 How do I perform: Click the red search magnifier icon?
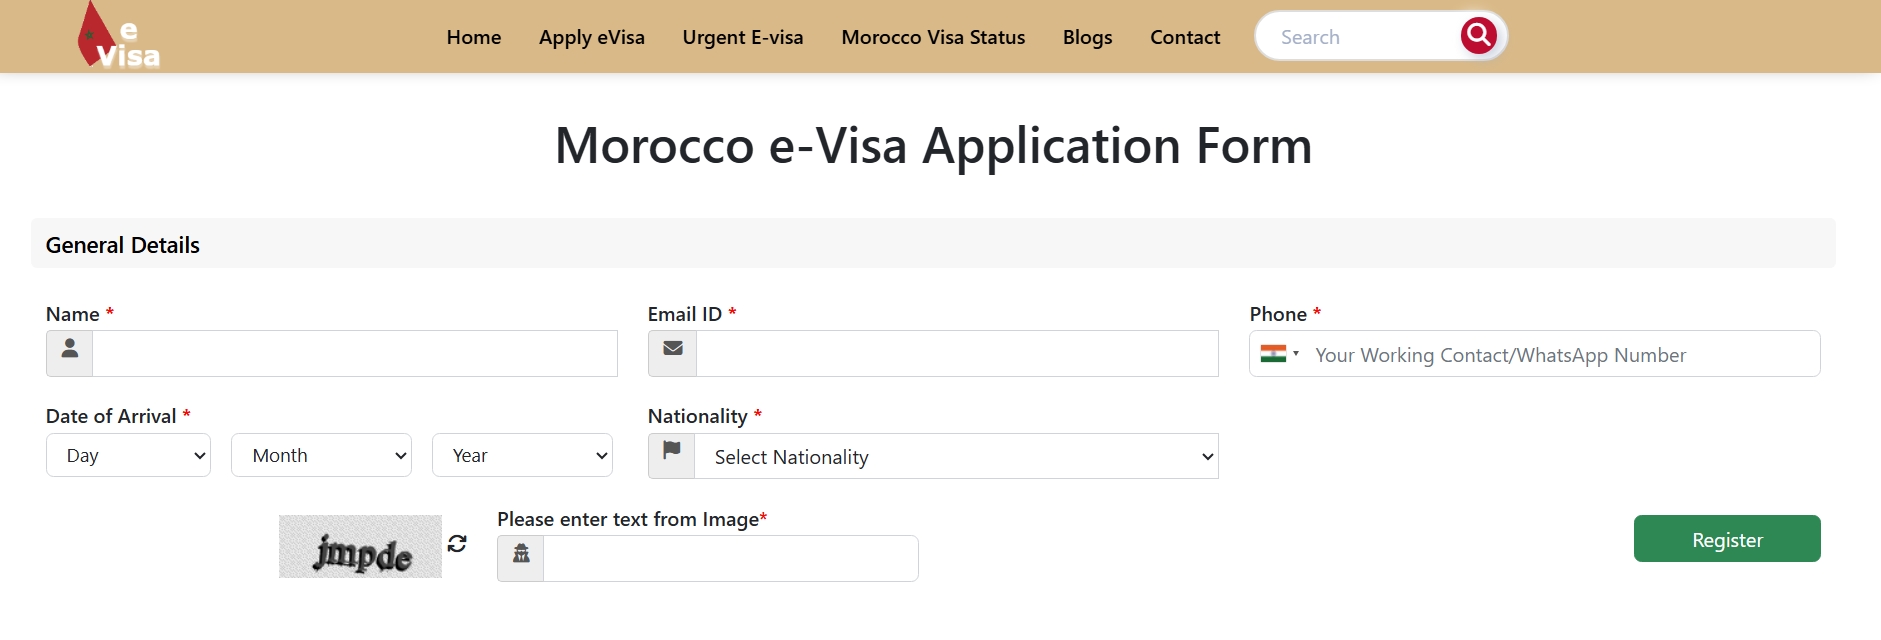point(1478,36)
